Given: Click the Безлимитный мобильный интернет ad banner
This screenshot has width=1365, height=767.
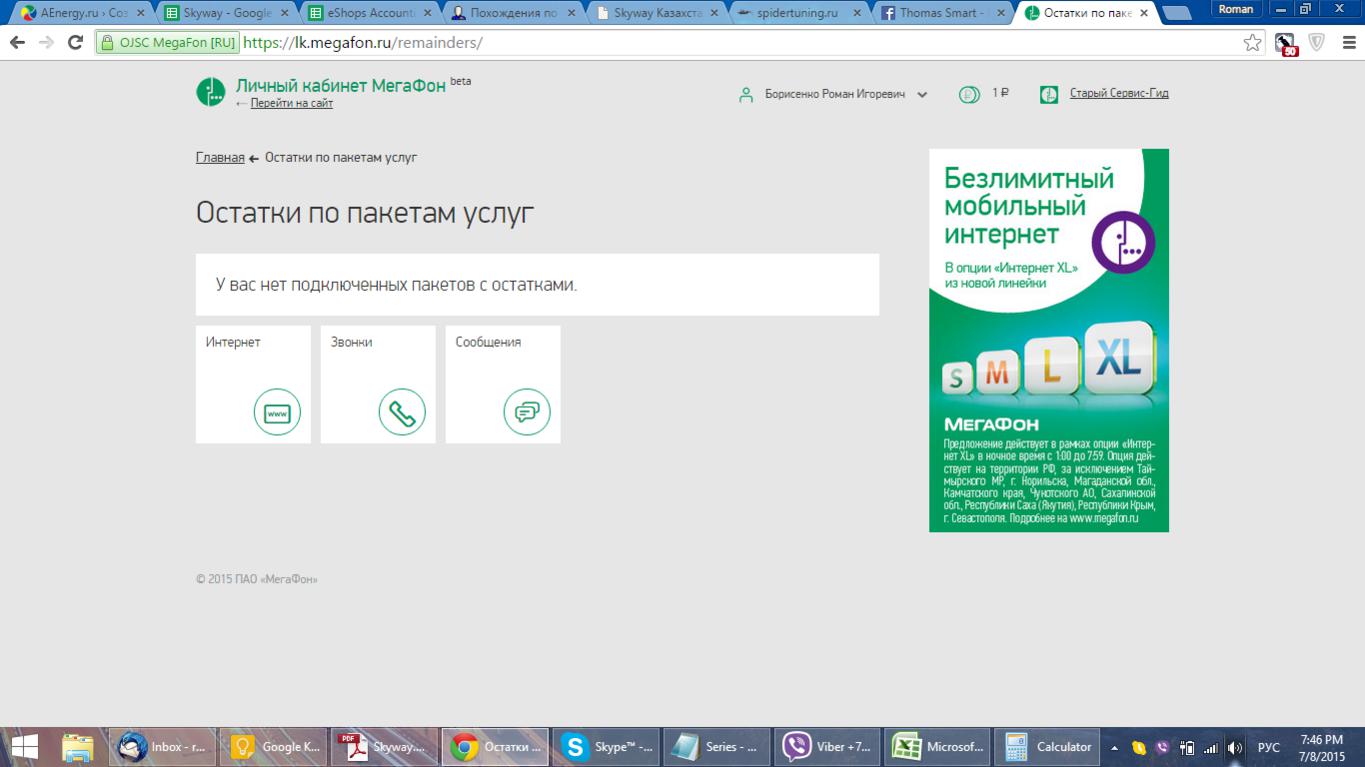Looking at the screenshot, I should (1049, 340).
